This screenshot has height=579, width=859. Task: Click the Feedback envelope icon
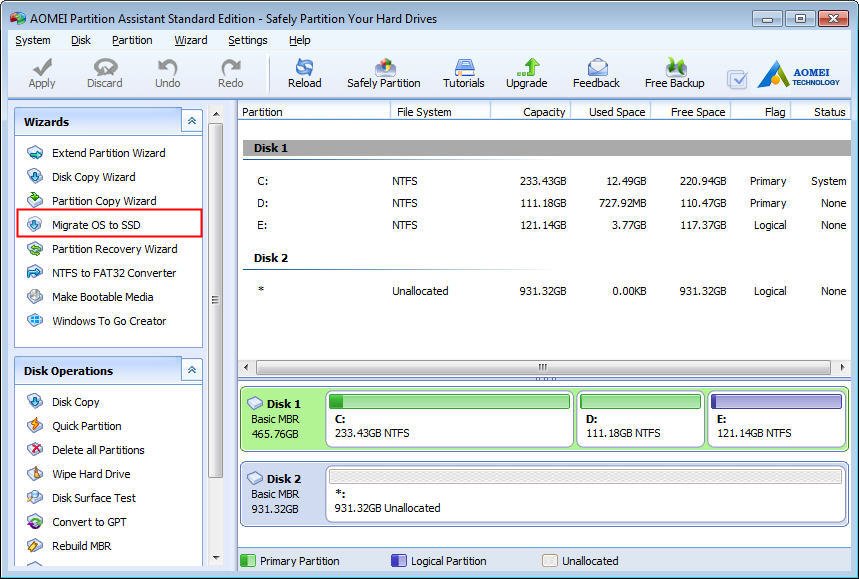tap(596, 68)
